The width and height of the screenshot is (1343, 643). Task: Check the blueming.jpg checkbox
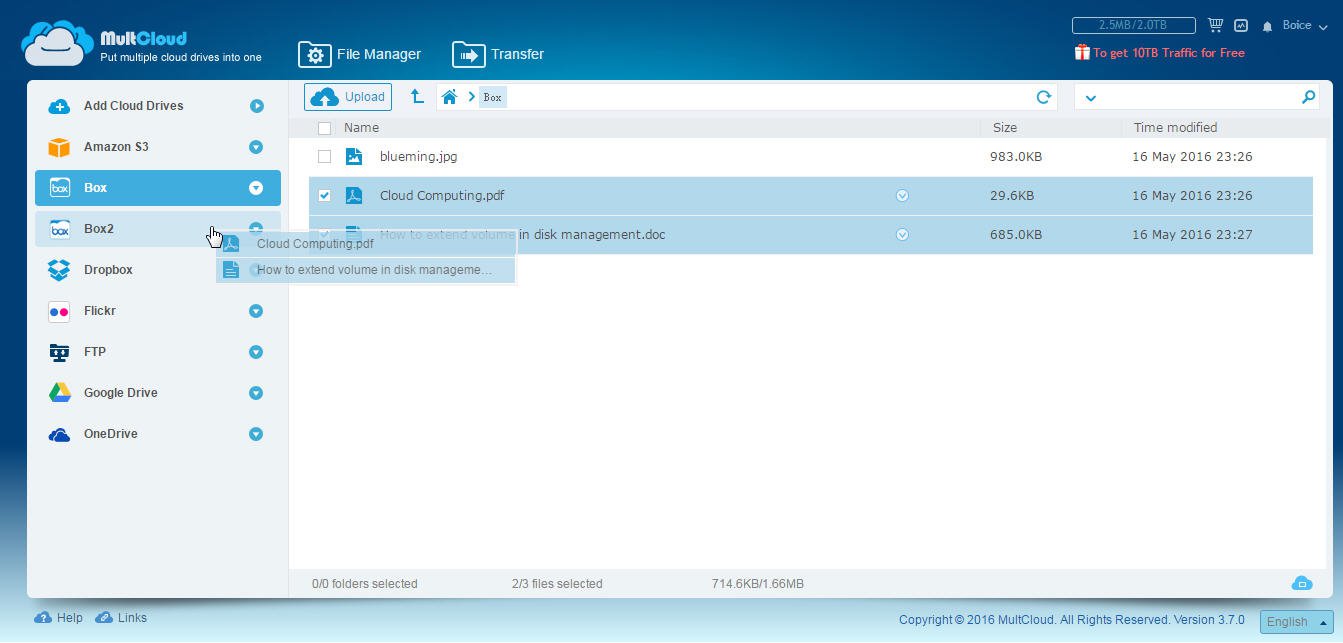click(324, 157)
